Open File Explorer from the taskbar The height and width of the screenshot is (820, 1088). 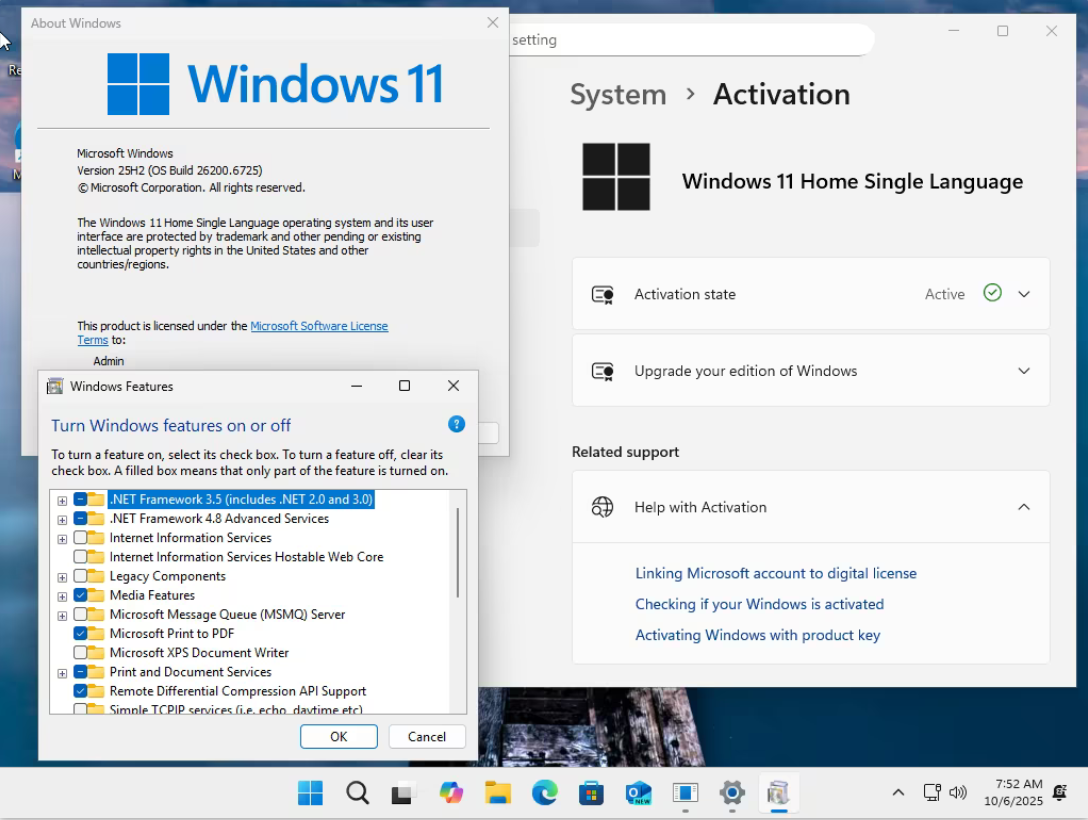(498, 793)
